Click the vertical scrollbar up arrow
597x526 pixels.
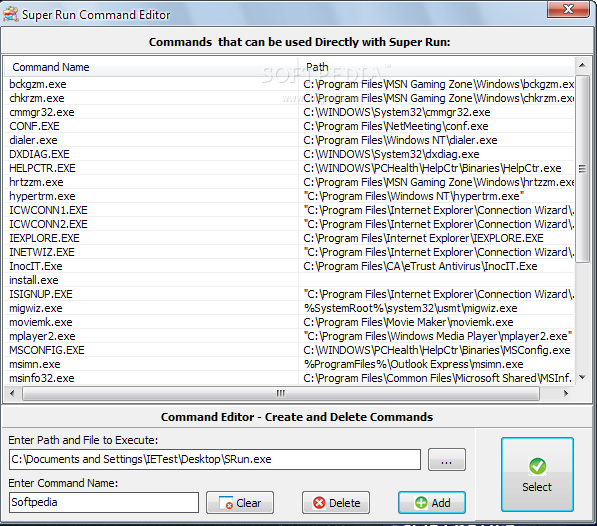[582, 65]
